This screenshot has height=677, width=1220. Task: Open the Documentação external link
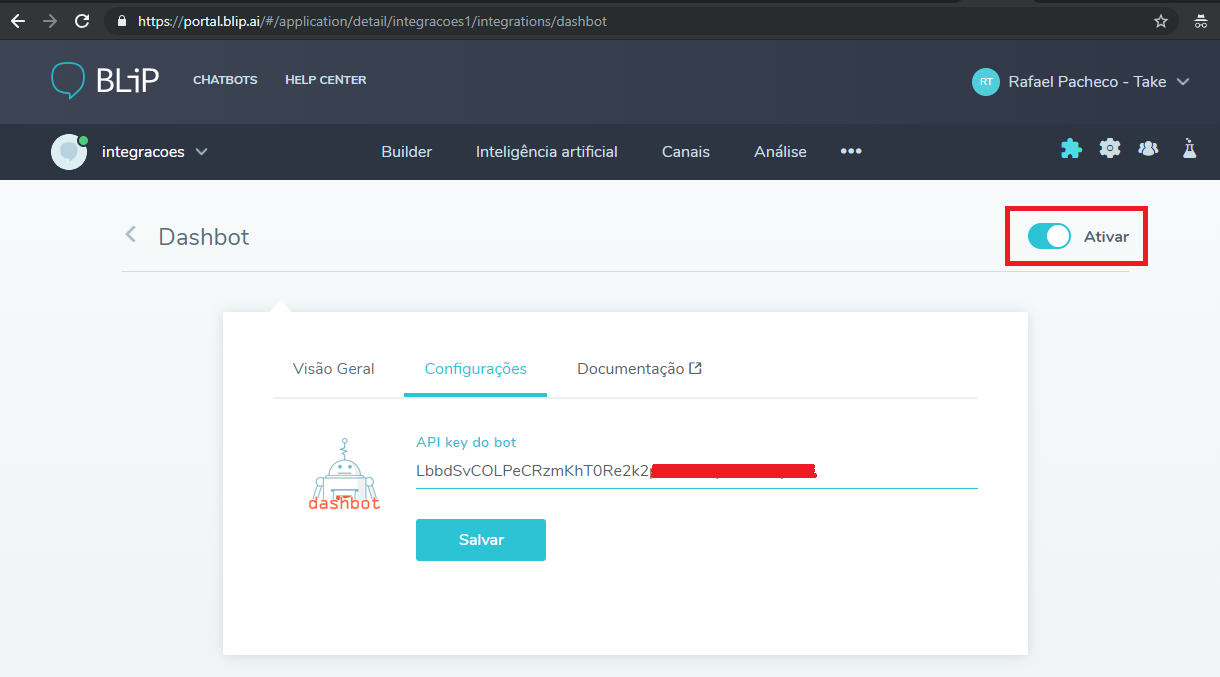(x=639, y=369)
